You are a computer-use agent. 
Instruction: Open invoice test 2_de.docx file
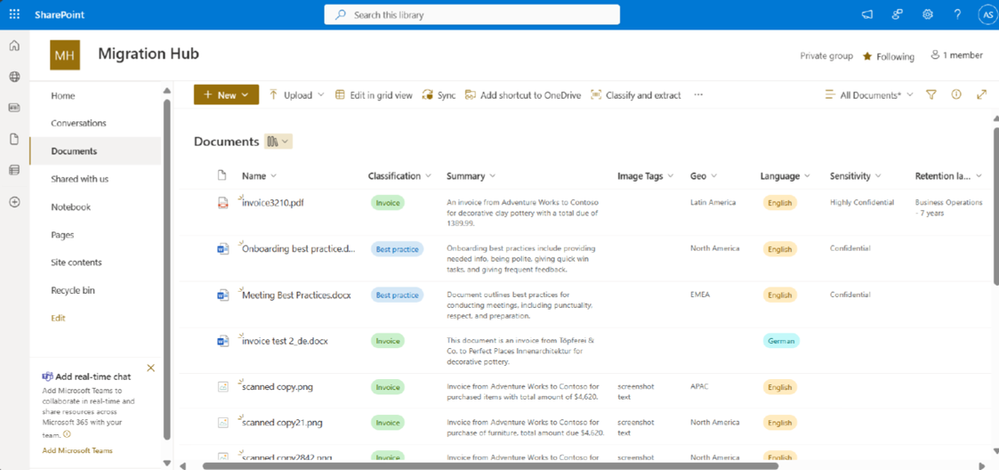pyautogui.click(x=285, y=341)
